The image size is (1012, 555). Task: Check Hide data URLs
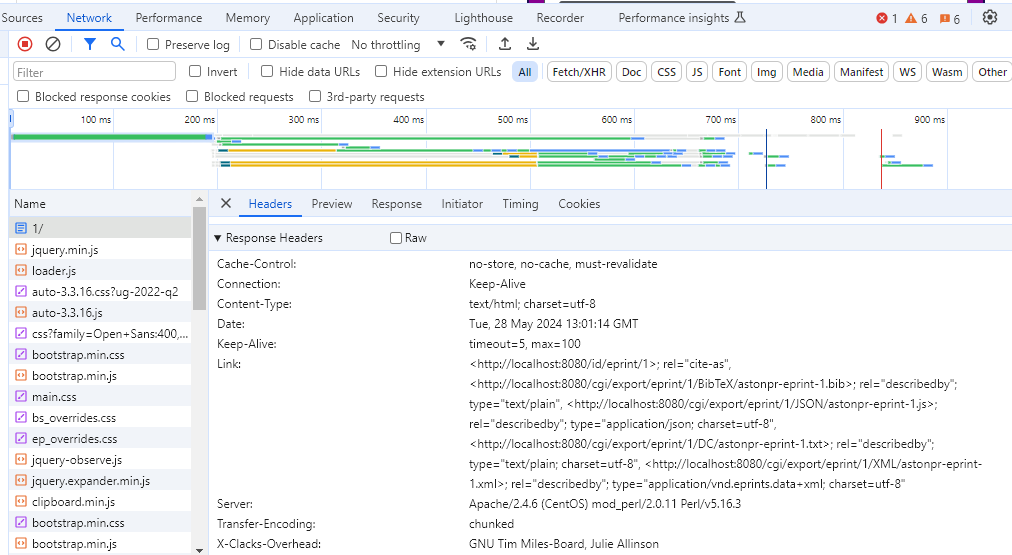point(267,71)
